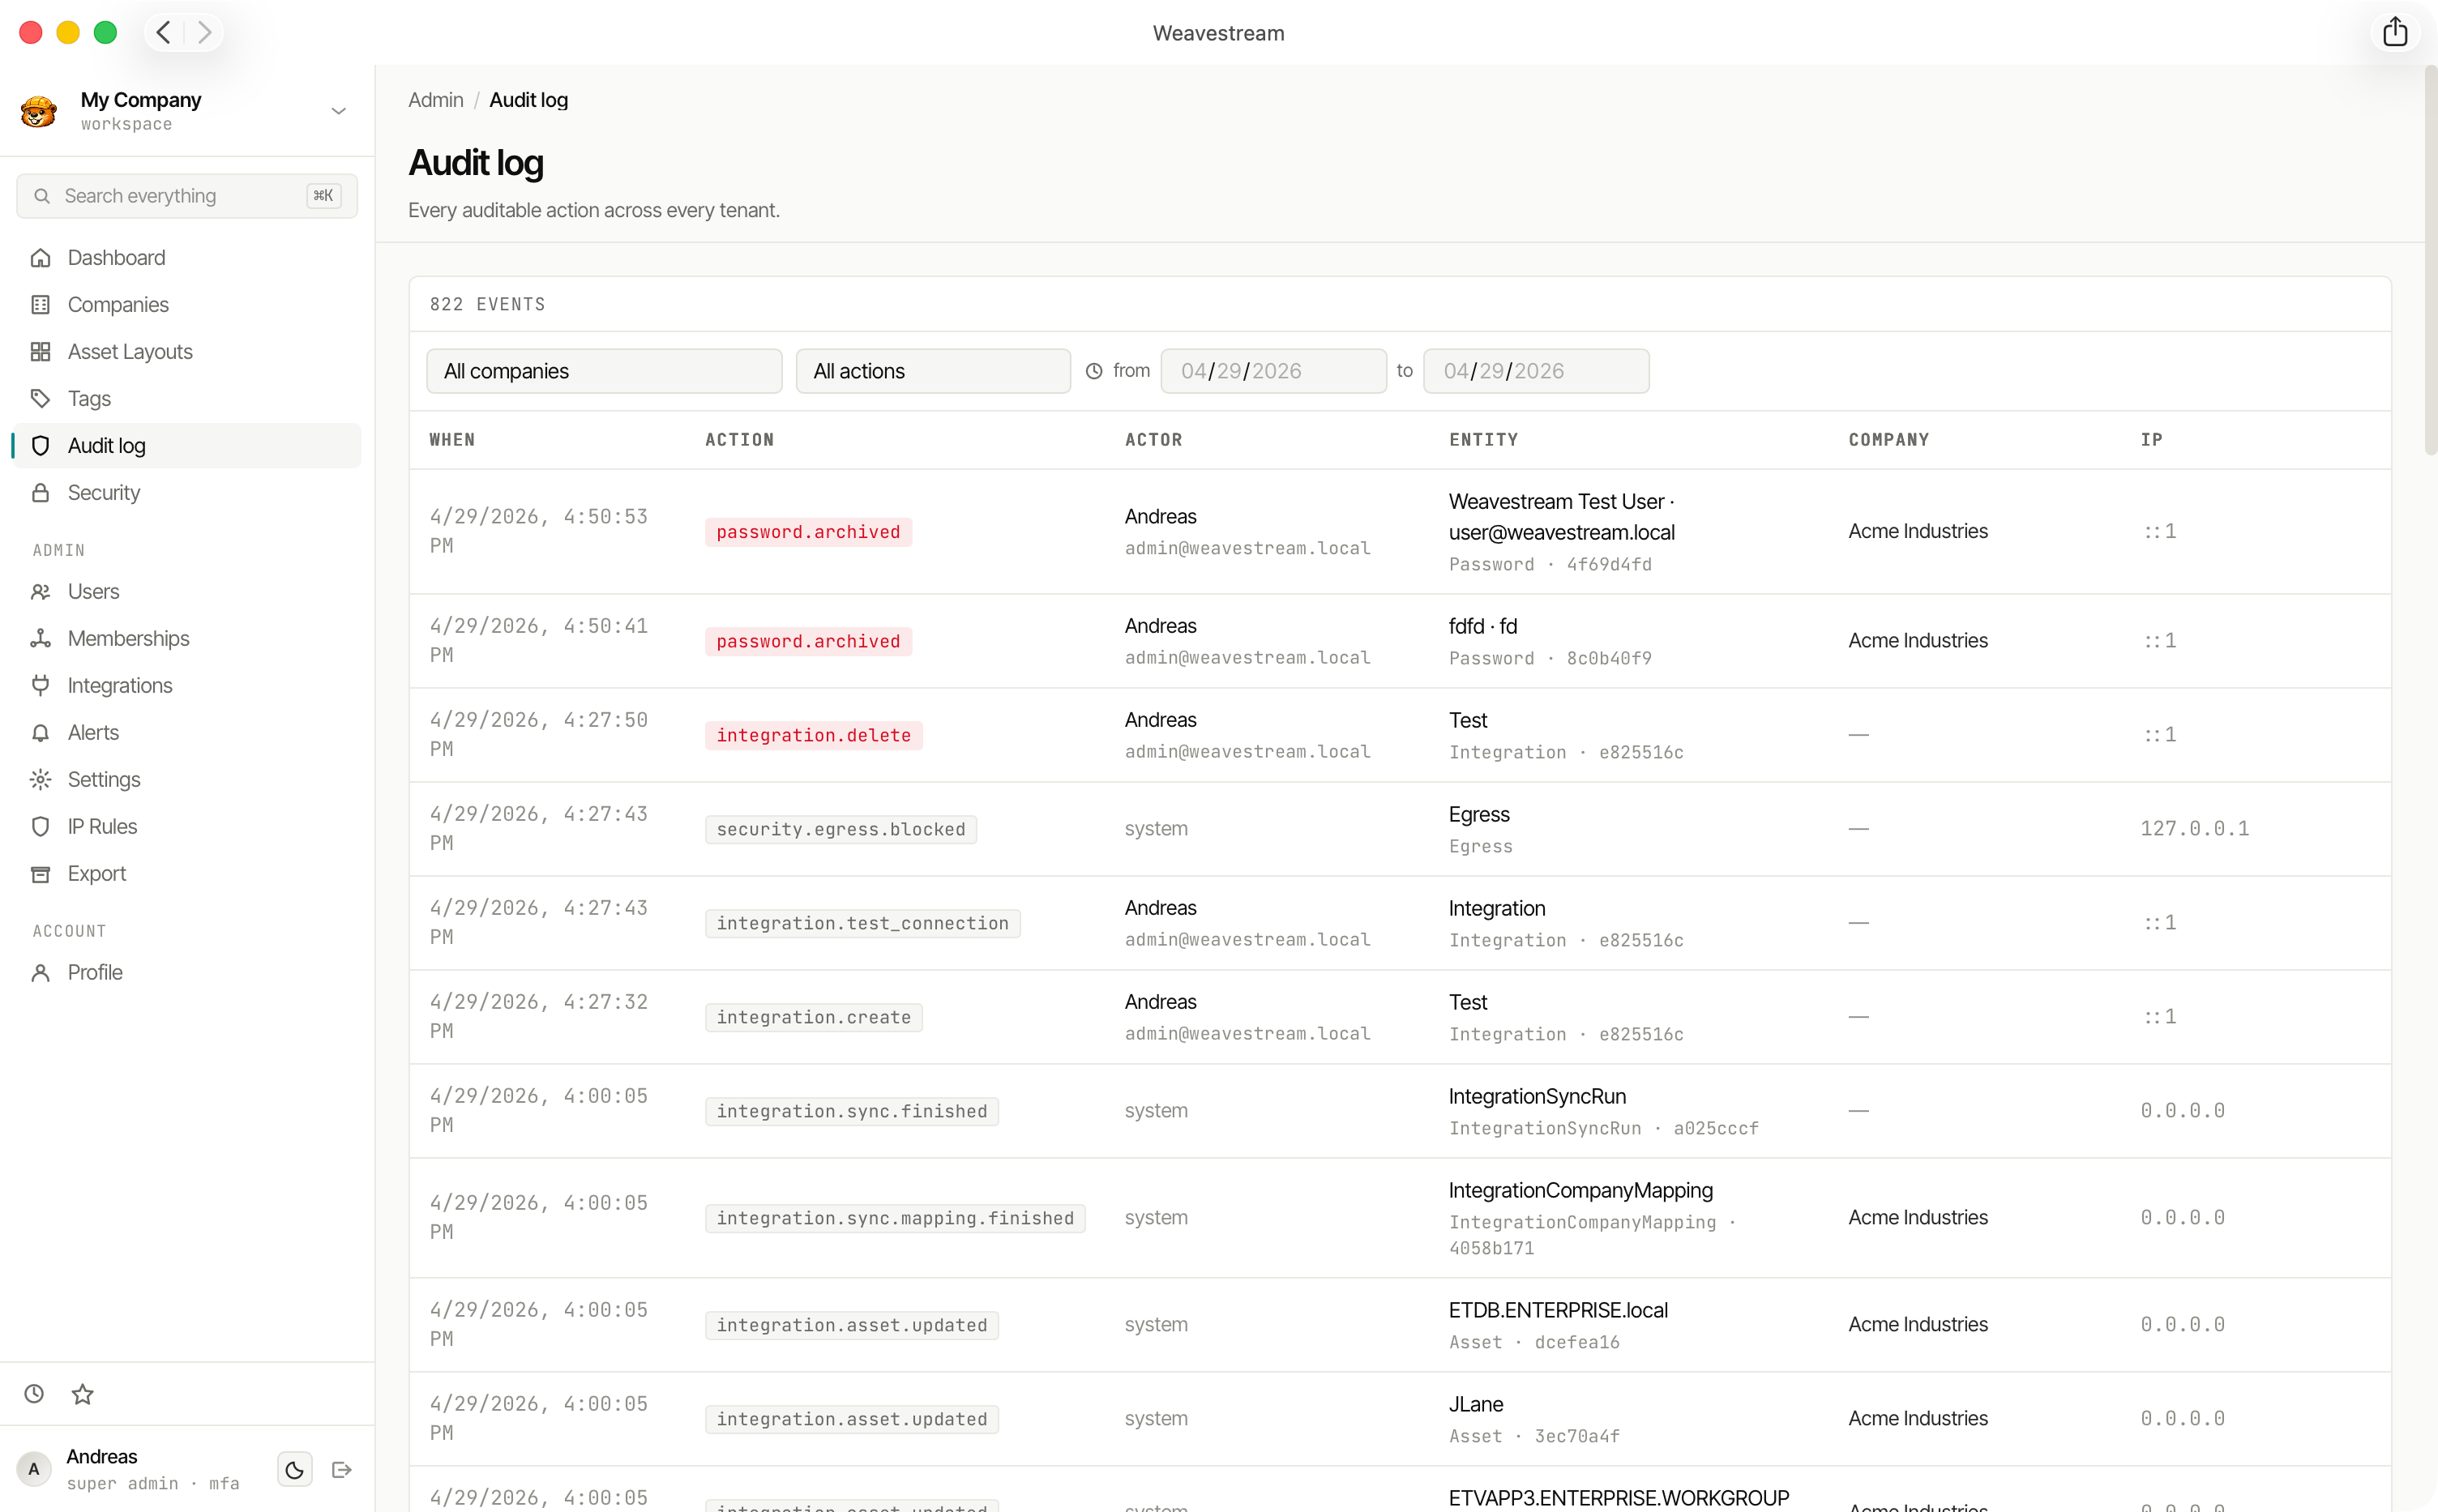Click the IP Rules shield icon
Viewport: 2438px width, 1512px height.
tap(40, 827)
